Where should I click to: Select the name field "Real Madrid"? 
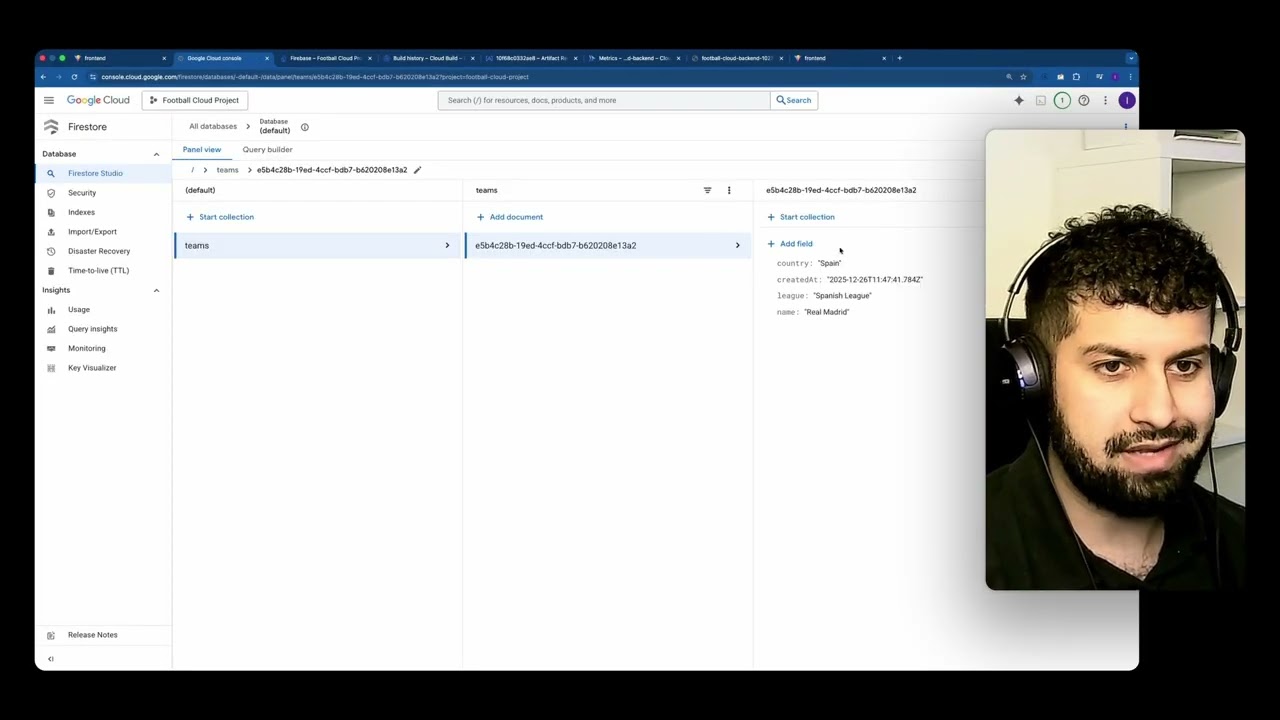tap(827, 312)
